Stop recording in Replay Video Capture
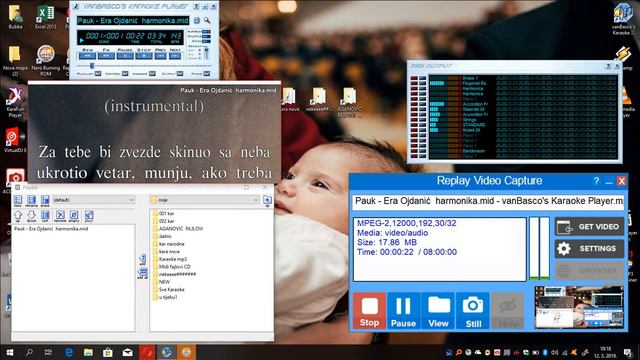Image resolution: width=640 pixels, height=360 pixels. coord(369,311)
